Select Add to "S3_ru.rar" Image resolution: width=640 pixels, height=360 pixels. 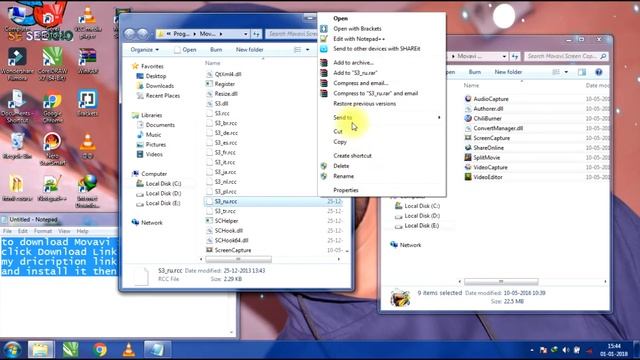pos(355,73)
